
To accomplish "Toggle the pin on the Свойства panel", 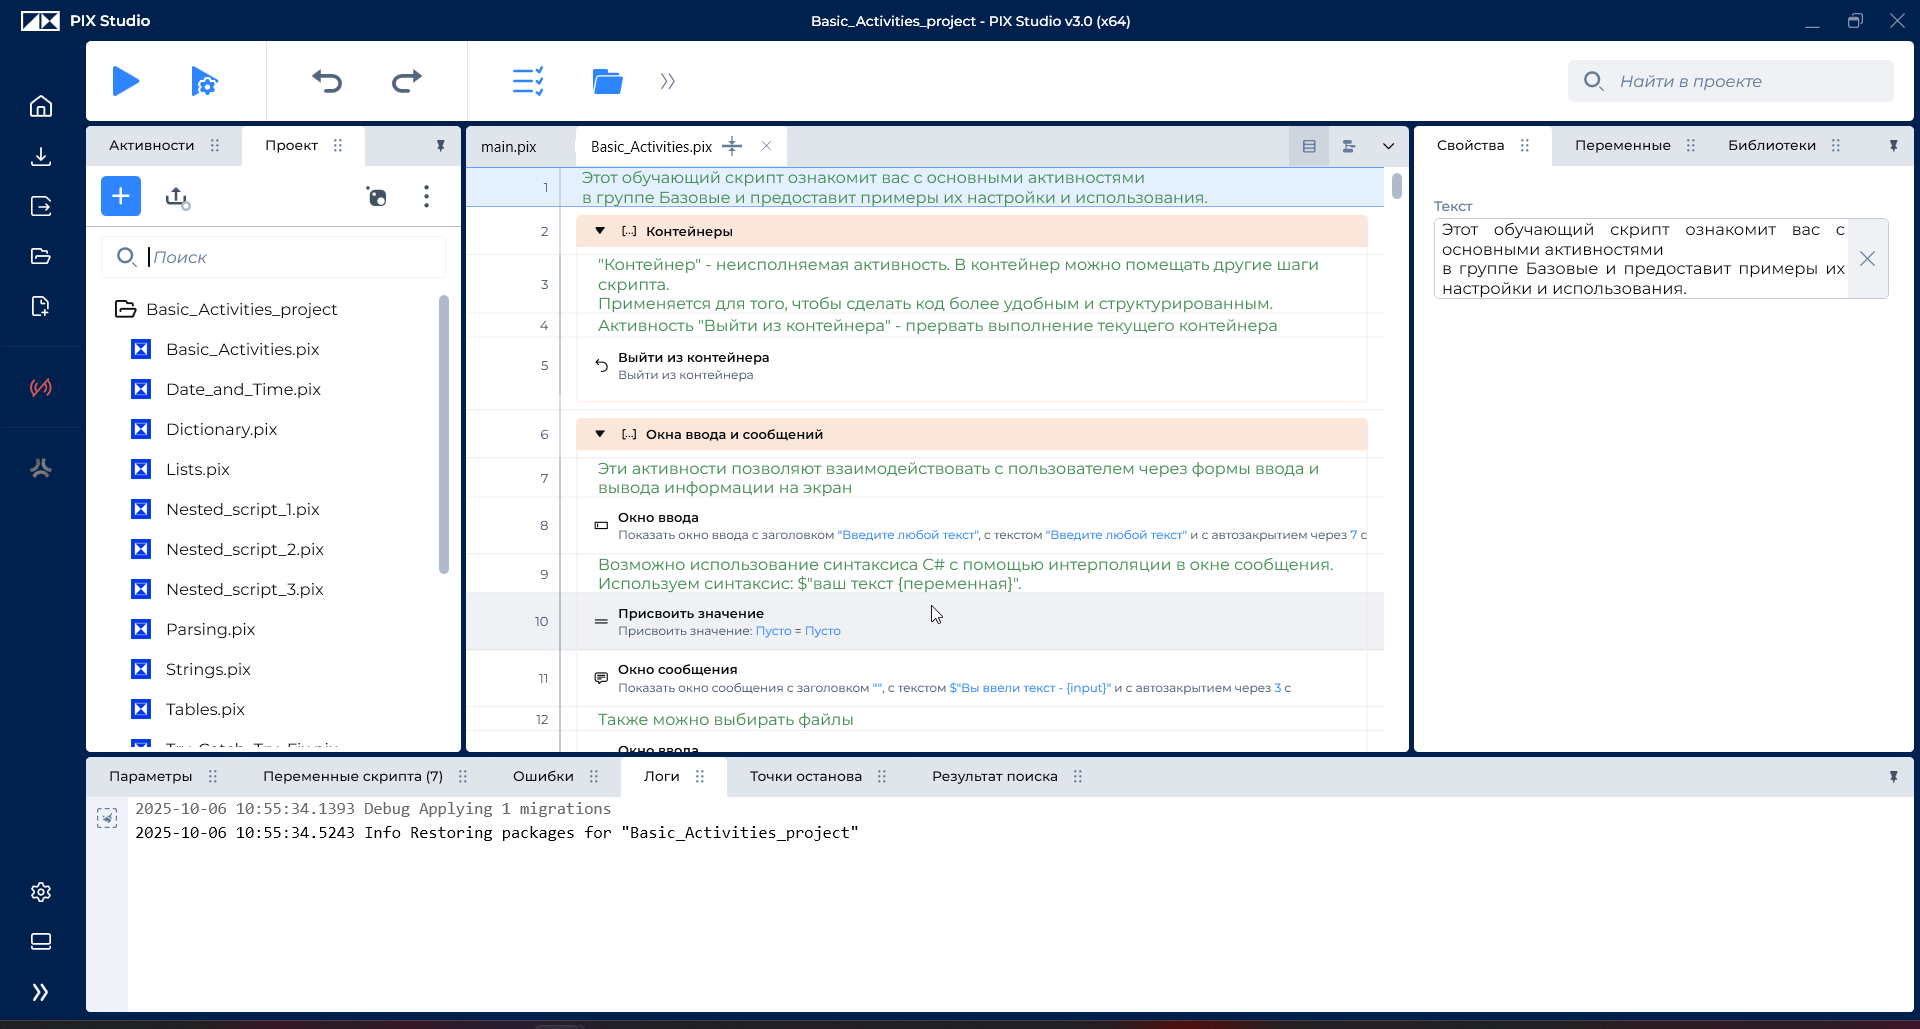I will [1893, 146].
